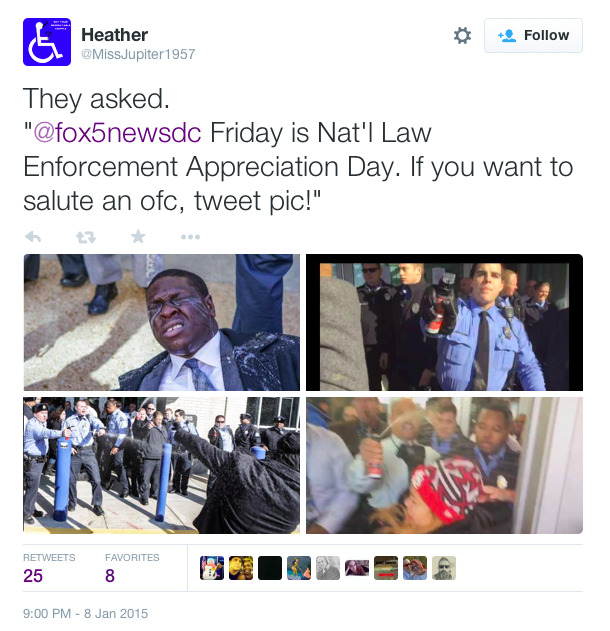
Task: View the 8 favorites count
Action: click(x=110, y=576)
